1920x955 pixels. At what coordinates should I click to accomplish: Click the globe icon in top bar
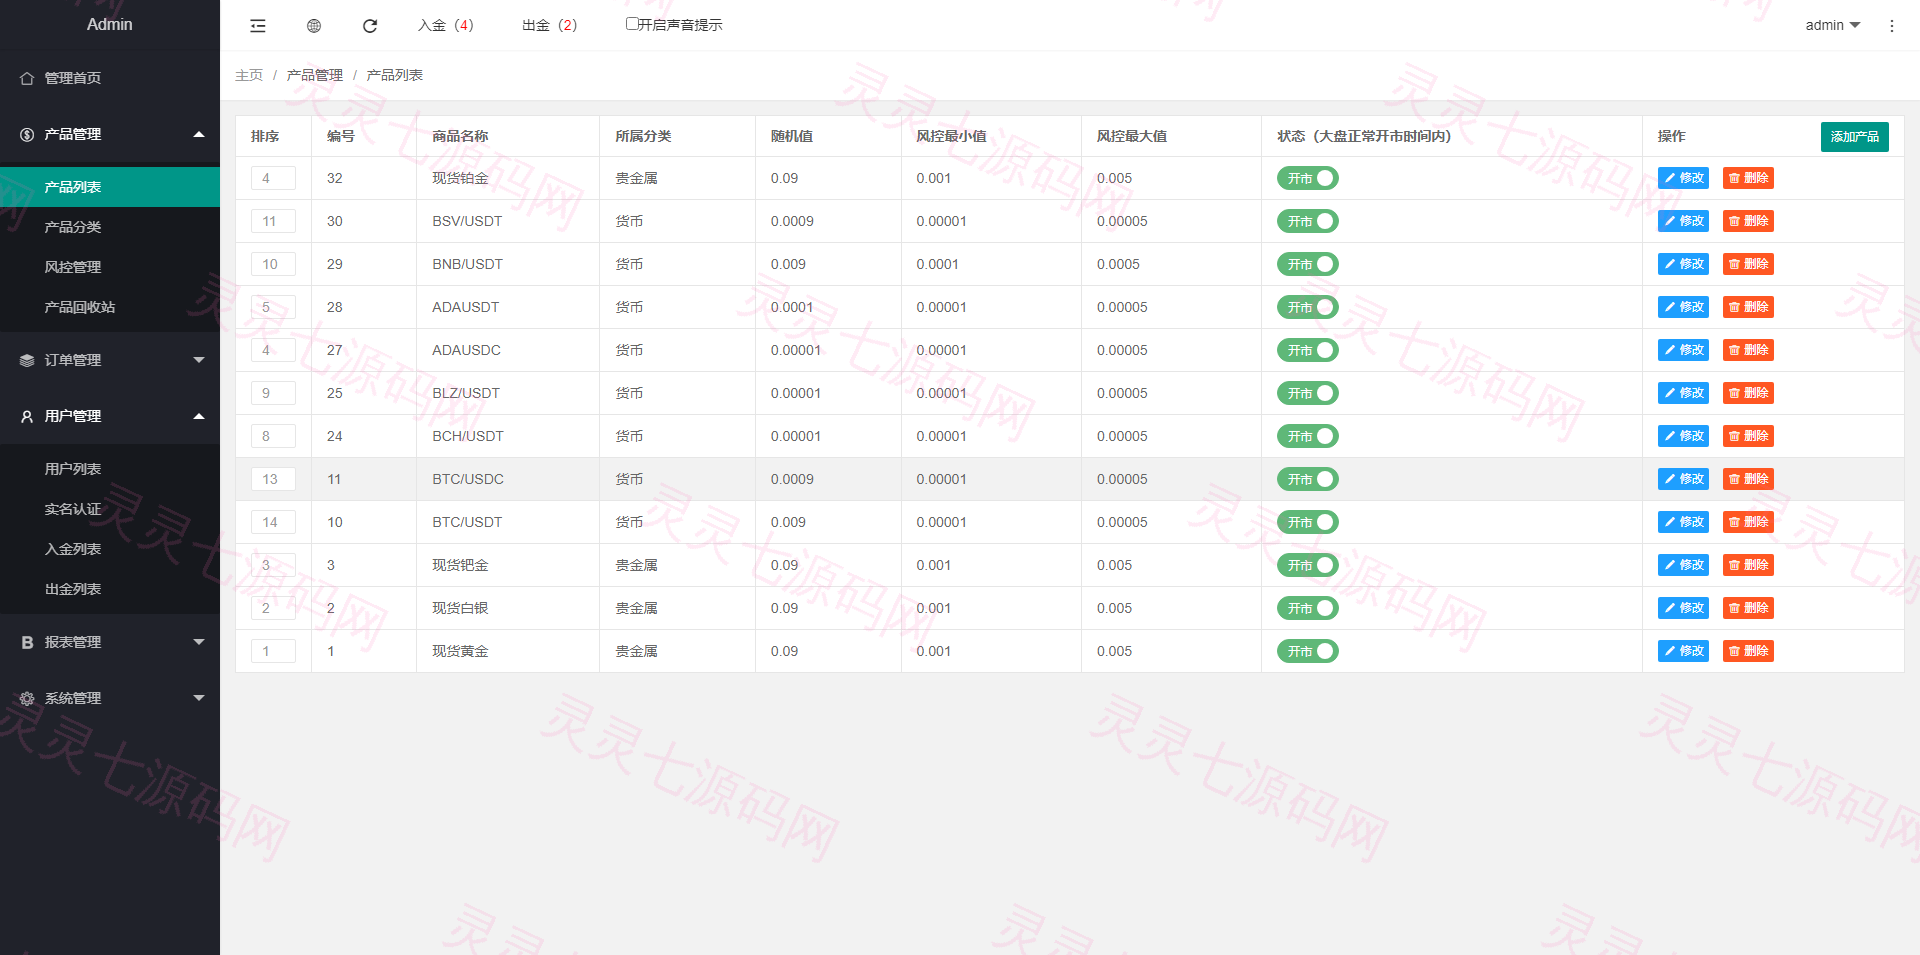pos(314,26)
